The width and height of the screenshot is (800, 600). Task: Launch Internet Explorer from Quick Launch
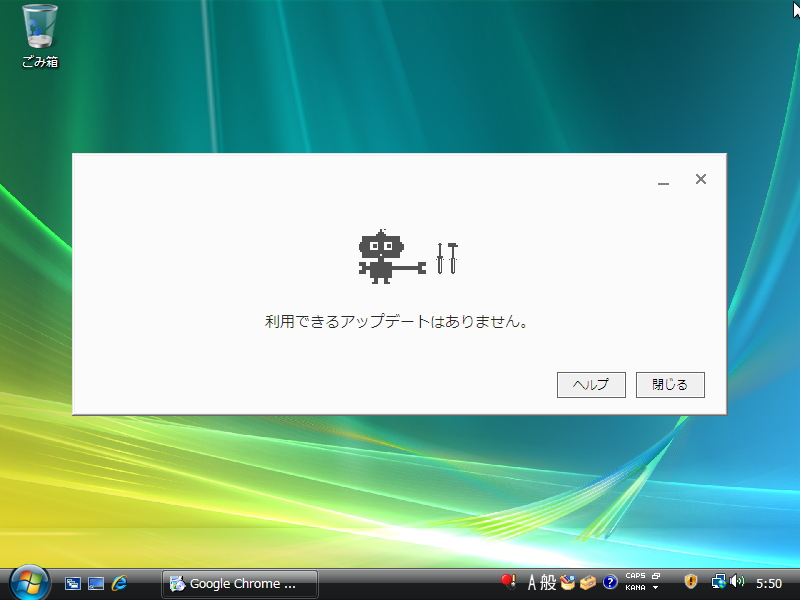117,583
